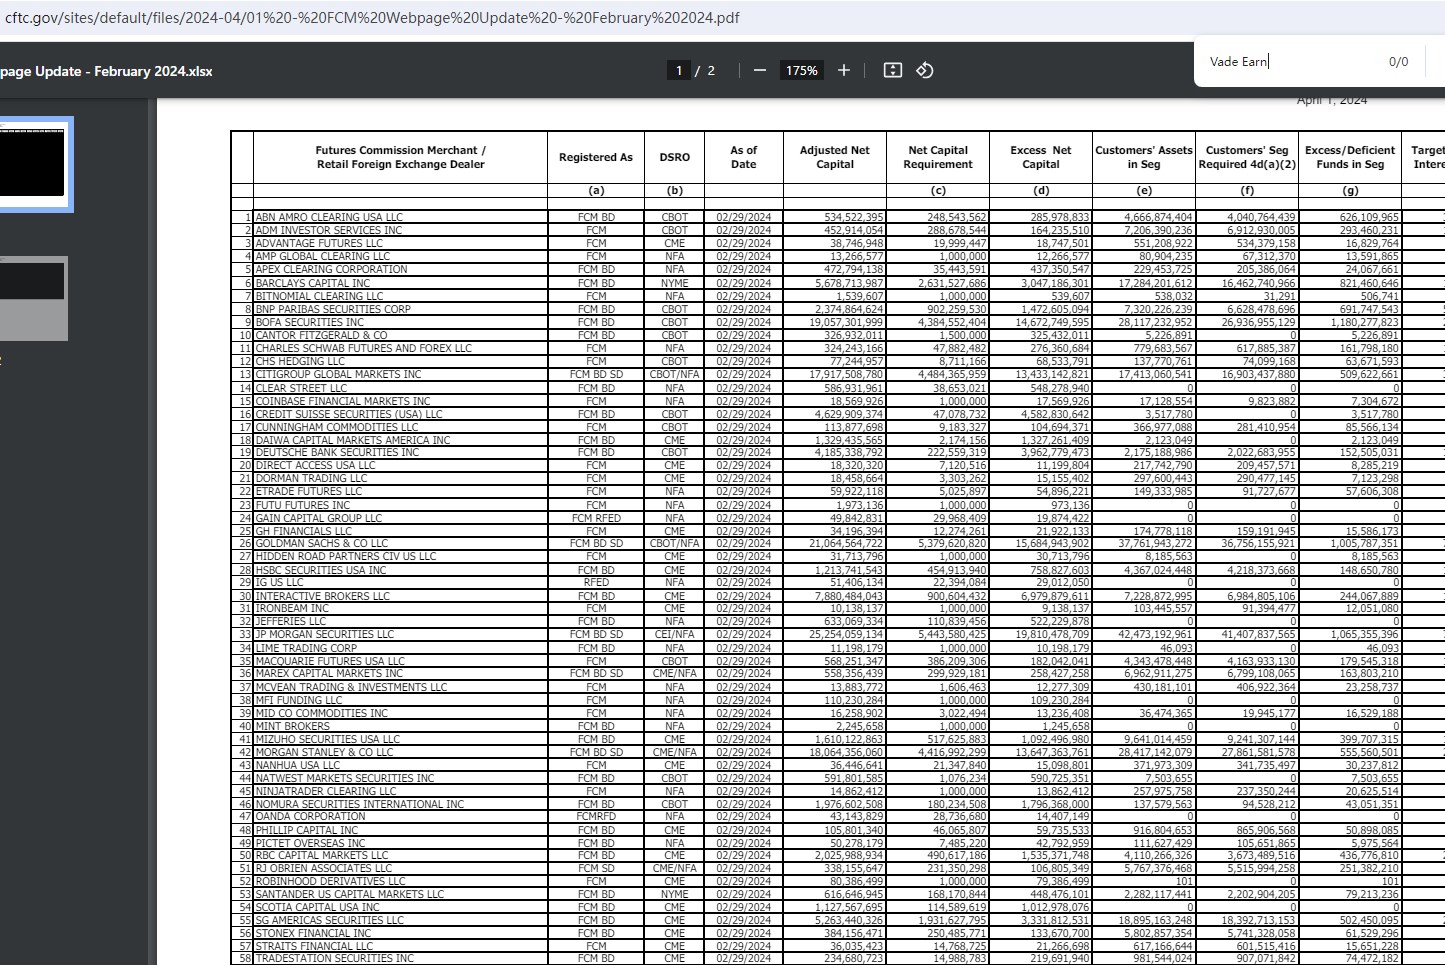Click the '5,443,580,425' net capital requirement value

click(x=953, y=634)
